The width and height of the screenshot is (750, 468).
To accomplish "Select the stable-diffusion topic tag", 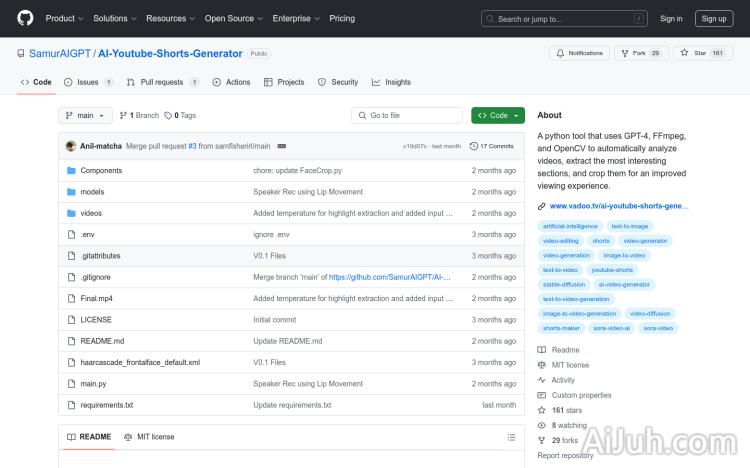I will tap(564, 284).
